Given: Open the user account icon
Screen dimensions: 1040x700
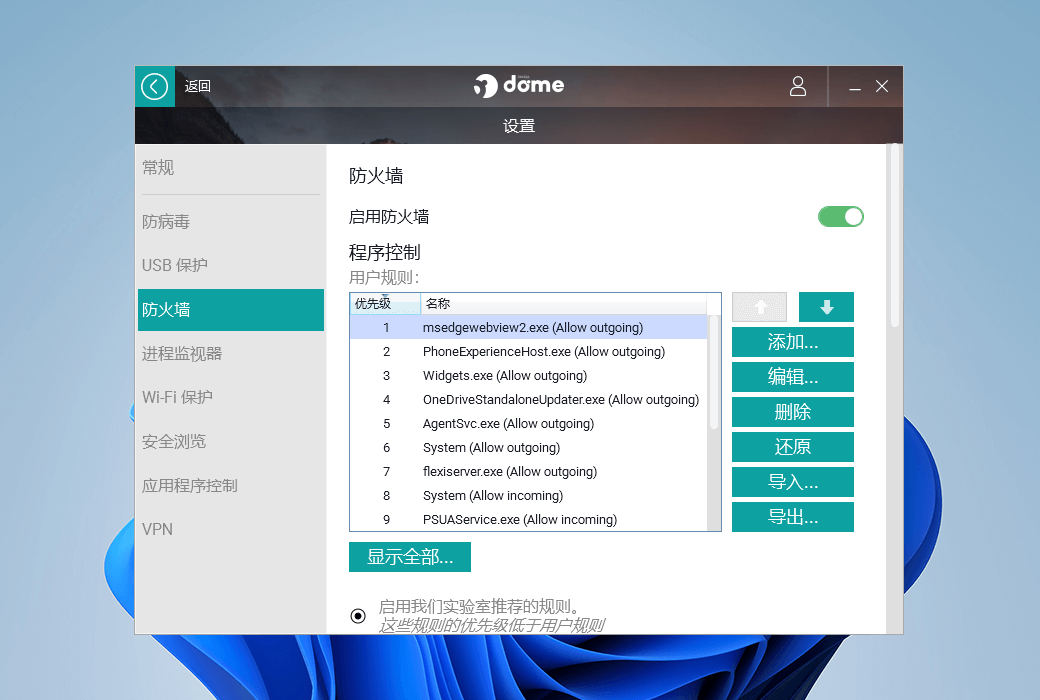Looking at the screenshot, I should click(797, 87).
